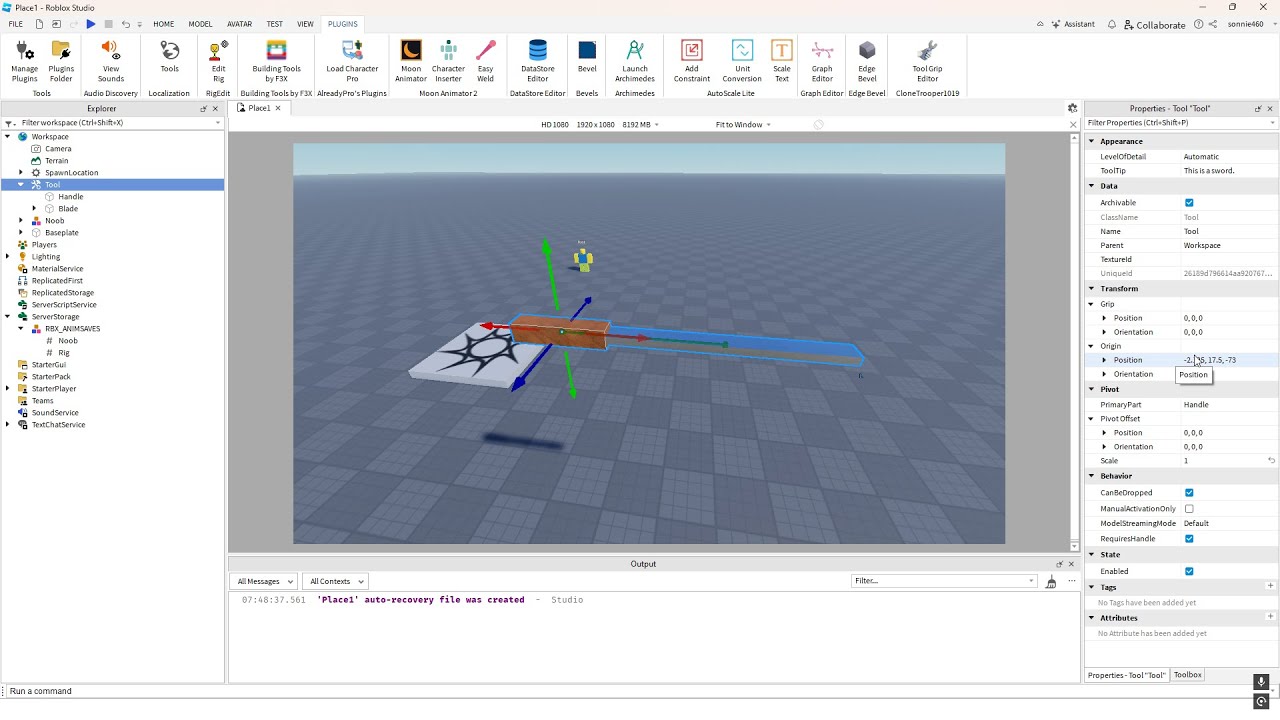Collapse the Transform properties section
The height and width of the screenshot is (720, 1280).
[x=1091, y=288]
